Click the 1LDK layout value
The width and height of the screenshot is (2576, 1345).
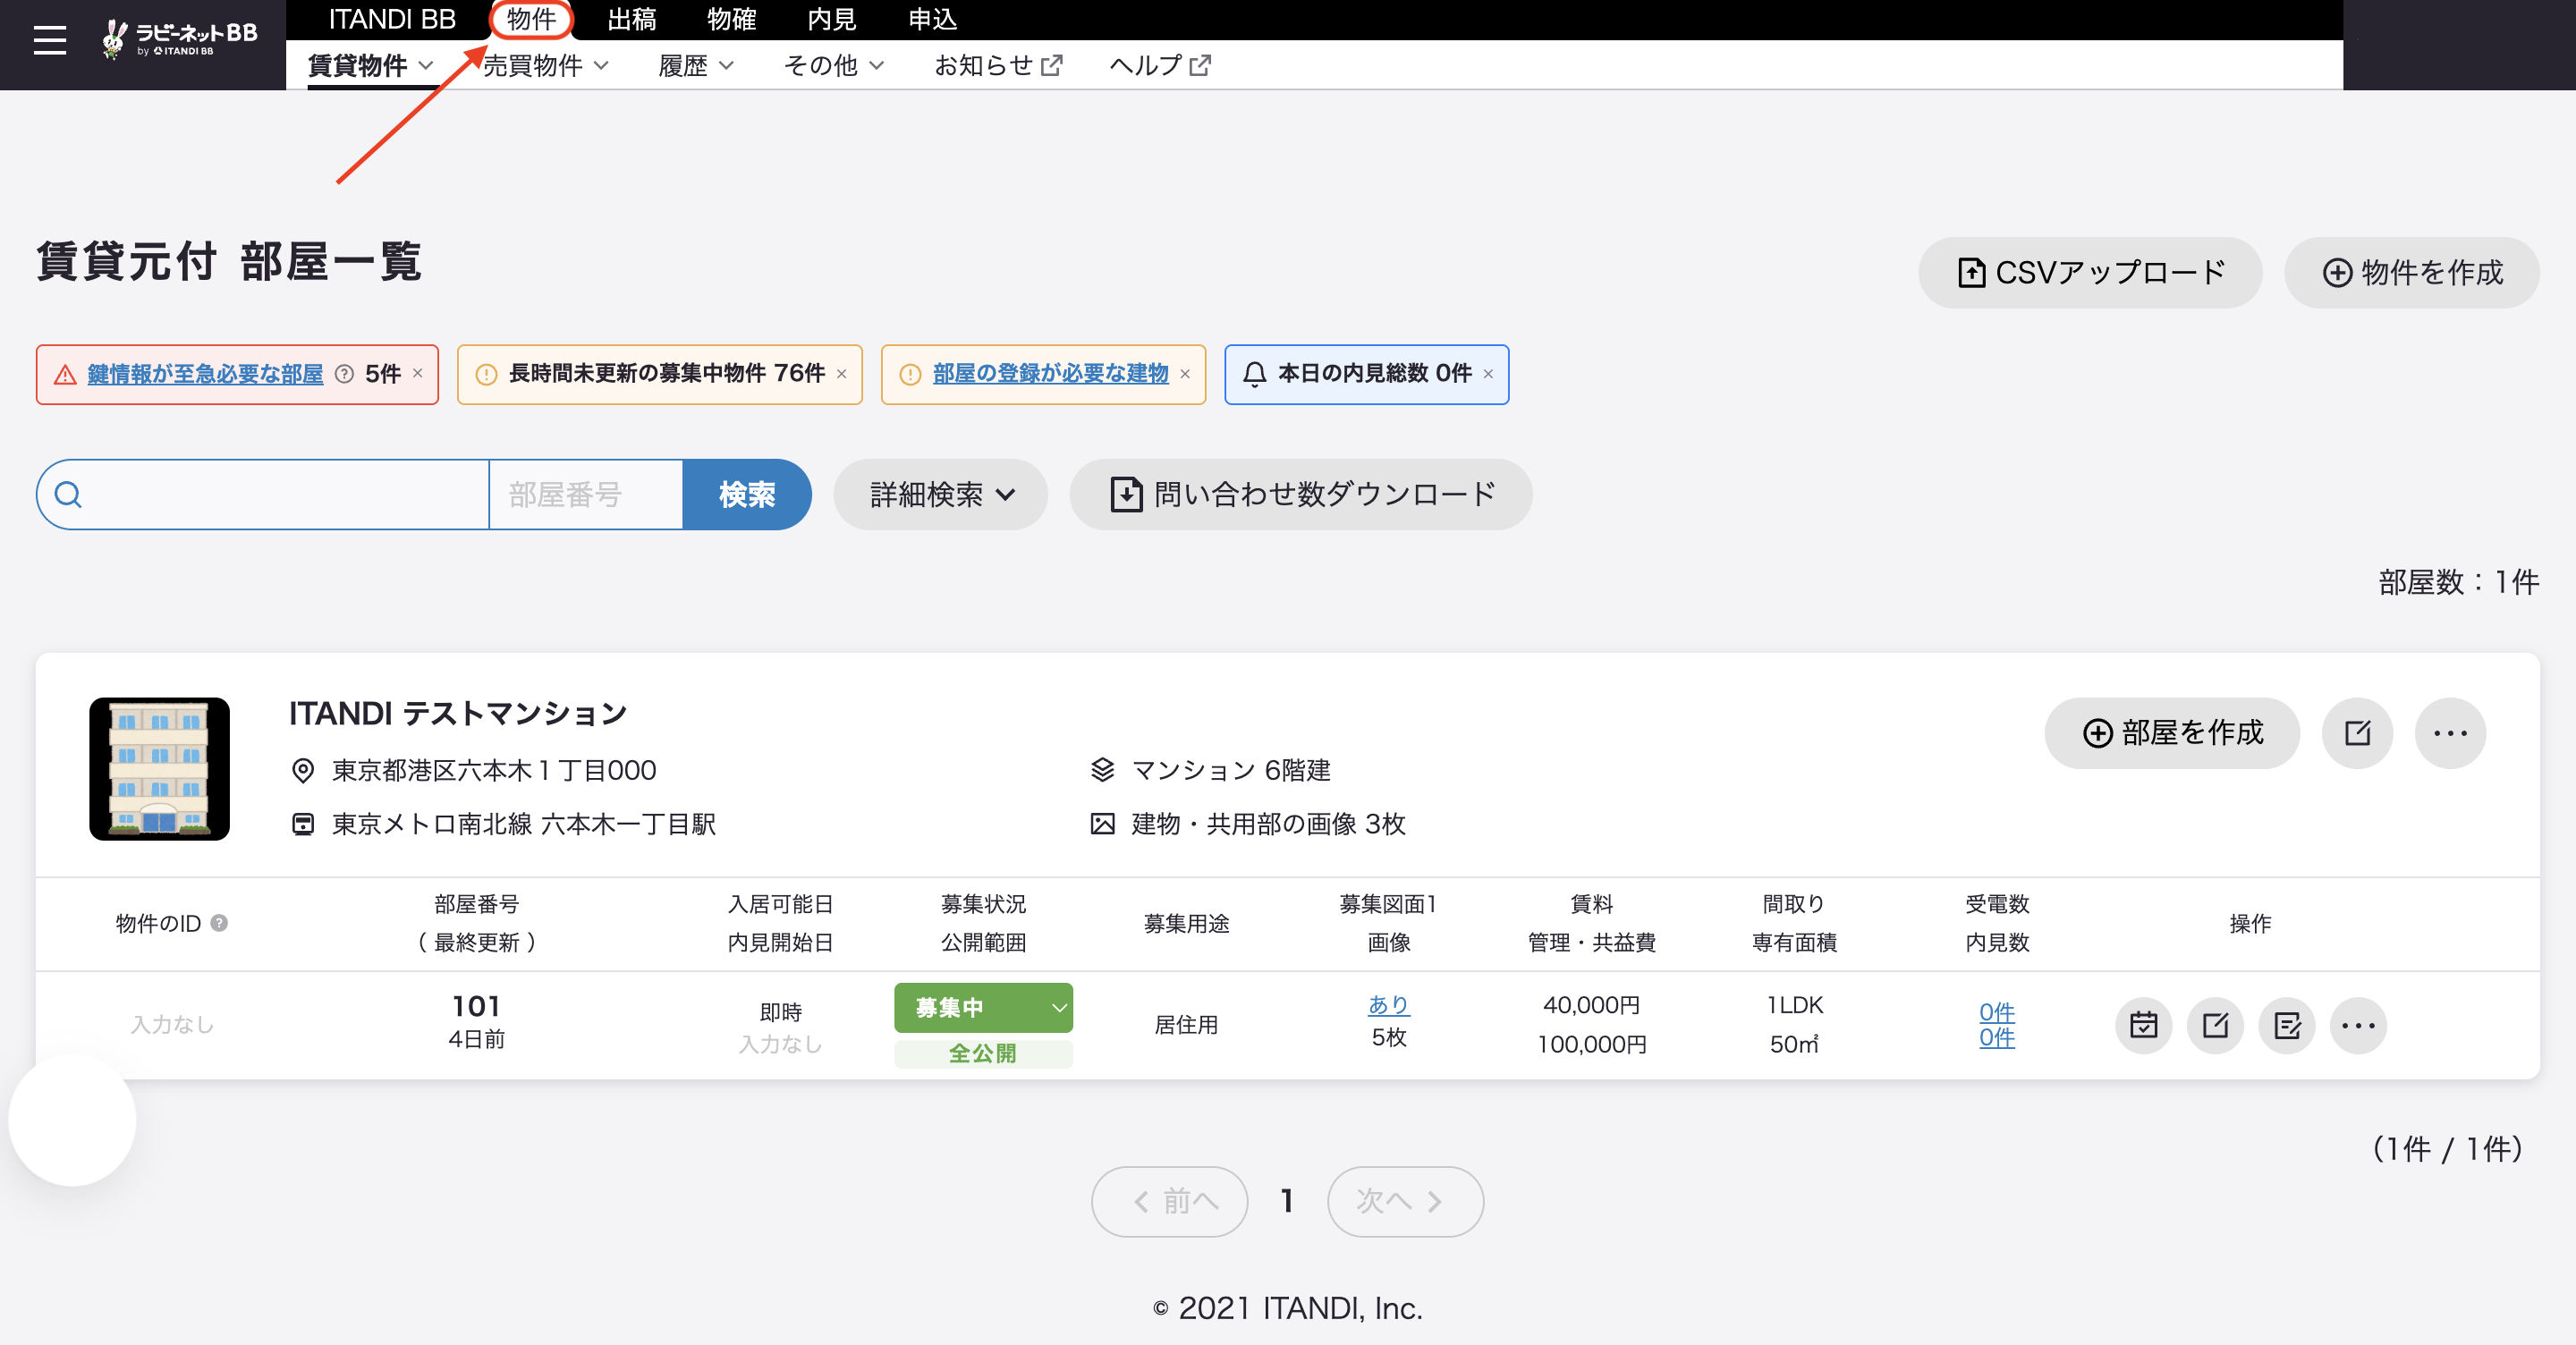tap(1794, 1005)
